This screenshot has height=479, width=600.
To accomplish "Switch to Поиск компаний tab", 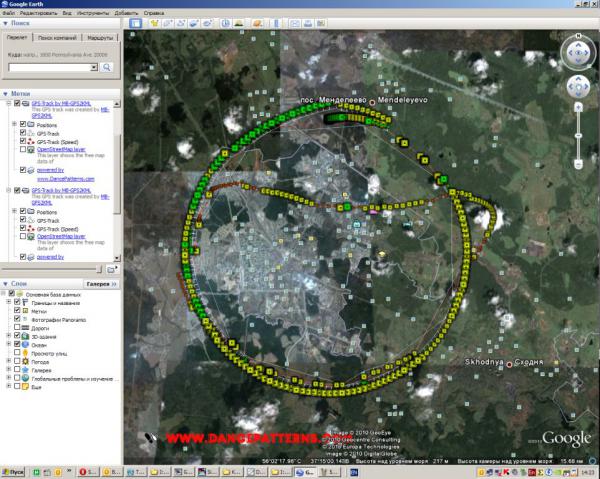I will tap(57, 38).
